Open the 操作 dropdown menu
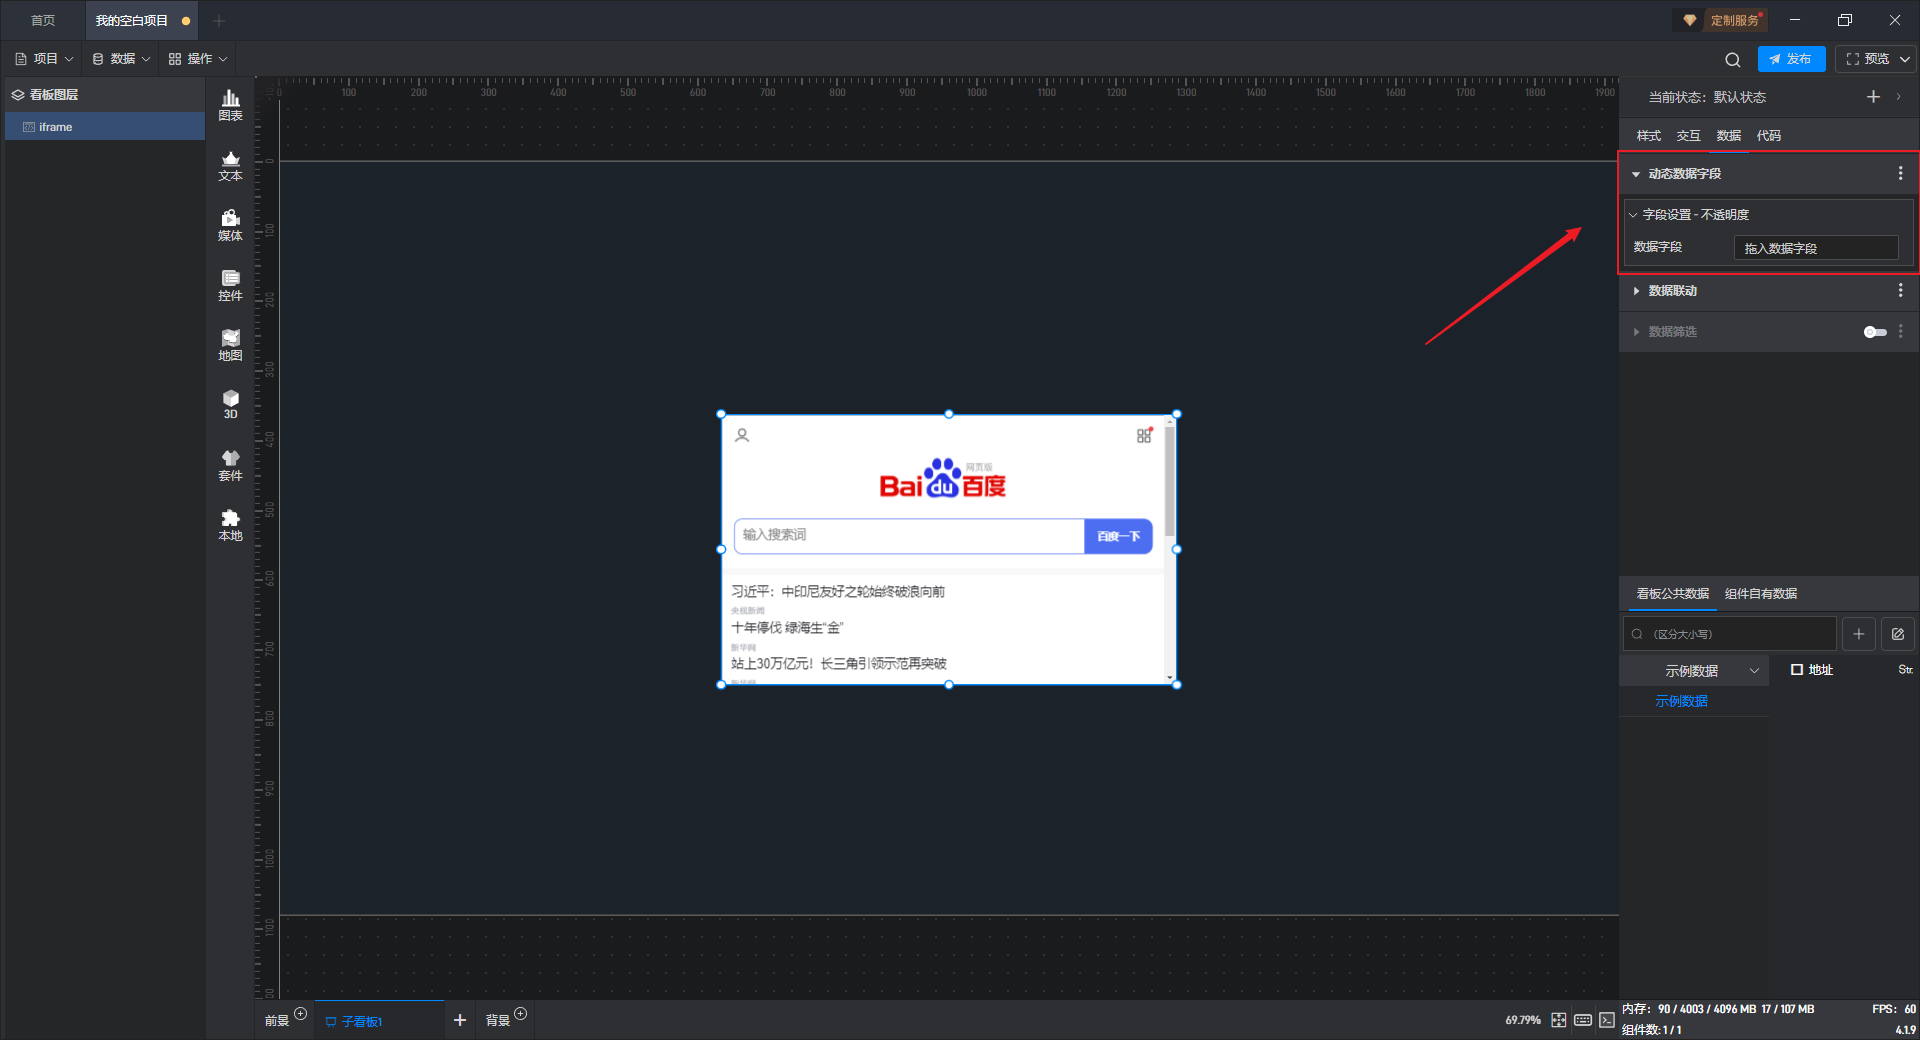 (x=198, y=59)
